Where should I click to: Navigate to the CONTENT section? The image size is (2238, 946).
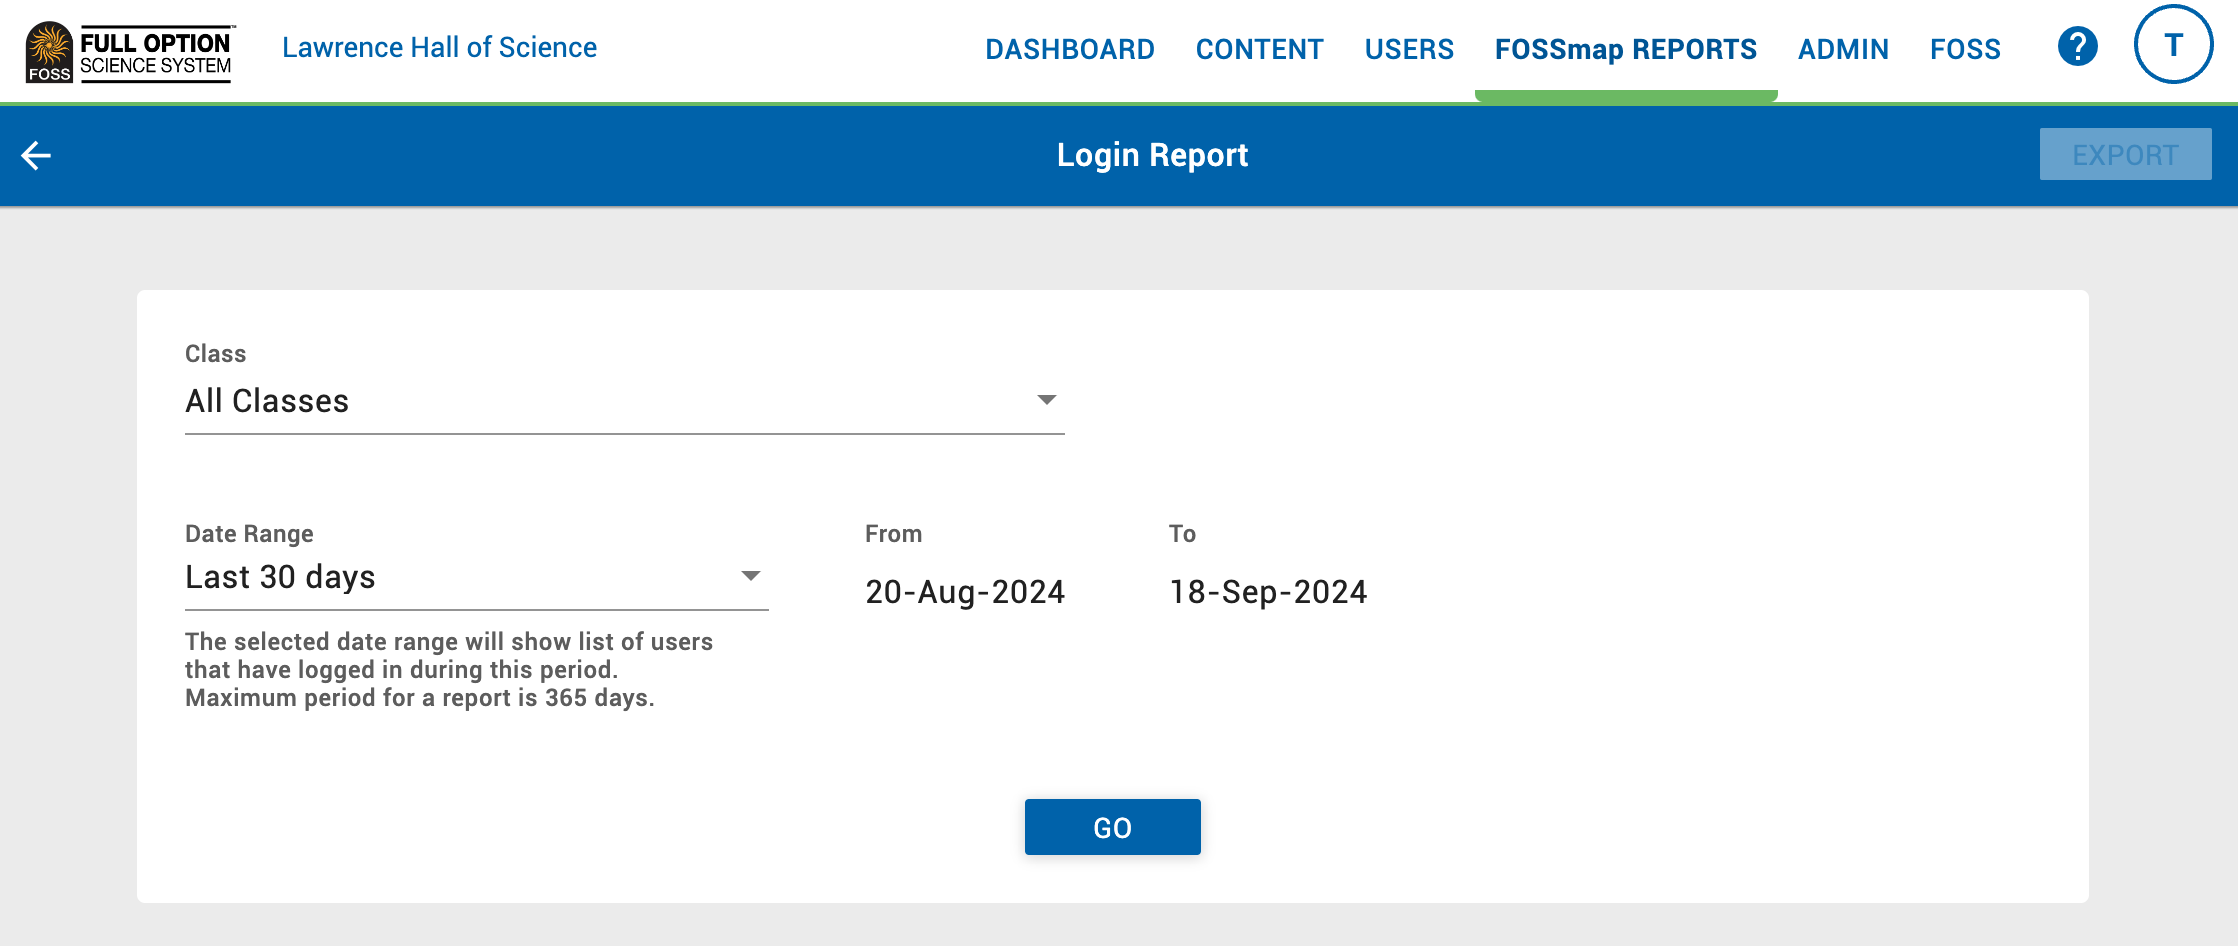pos(1260,48)
